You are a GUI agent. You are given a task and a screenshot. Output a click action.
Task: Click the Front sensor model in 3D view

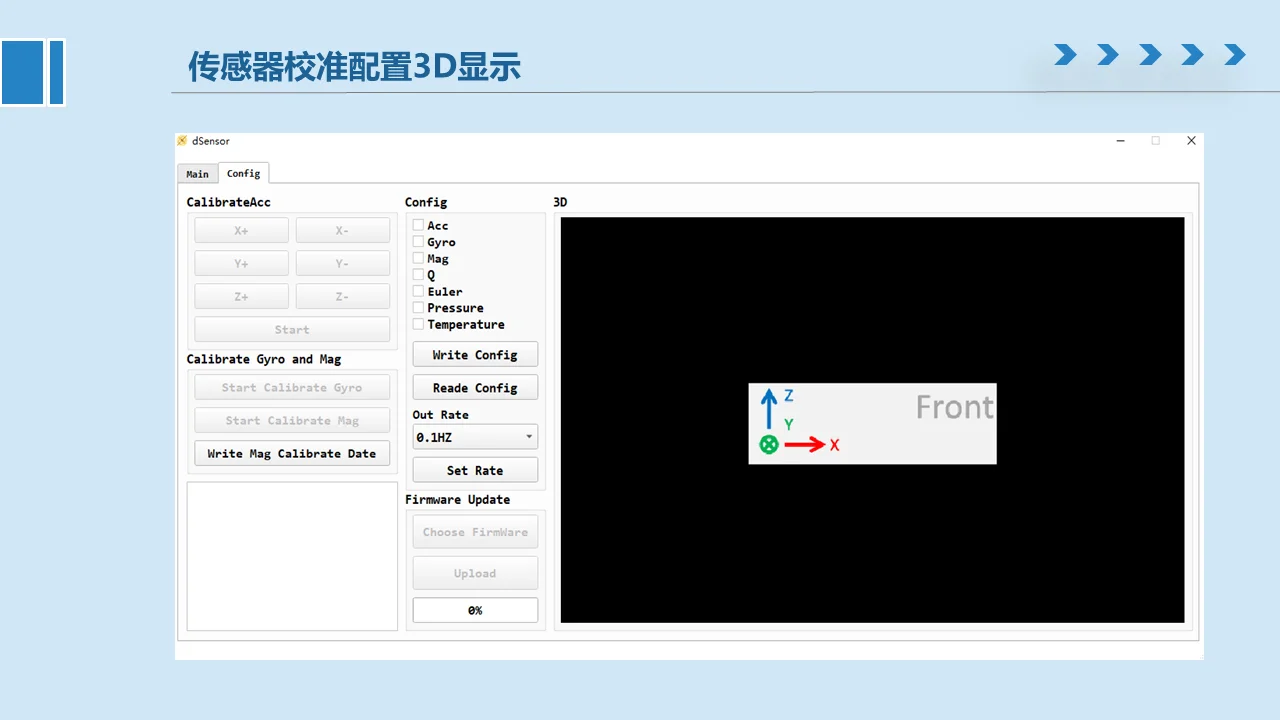[872, 424]
